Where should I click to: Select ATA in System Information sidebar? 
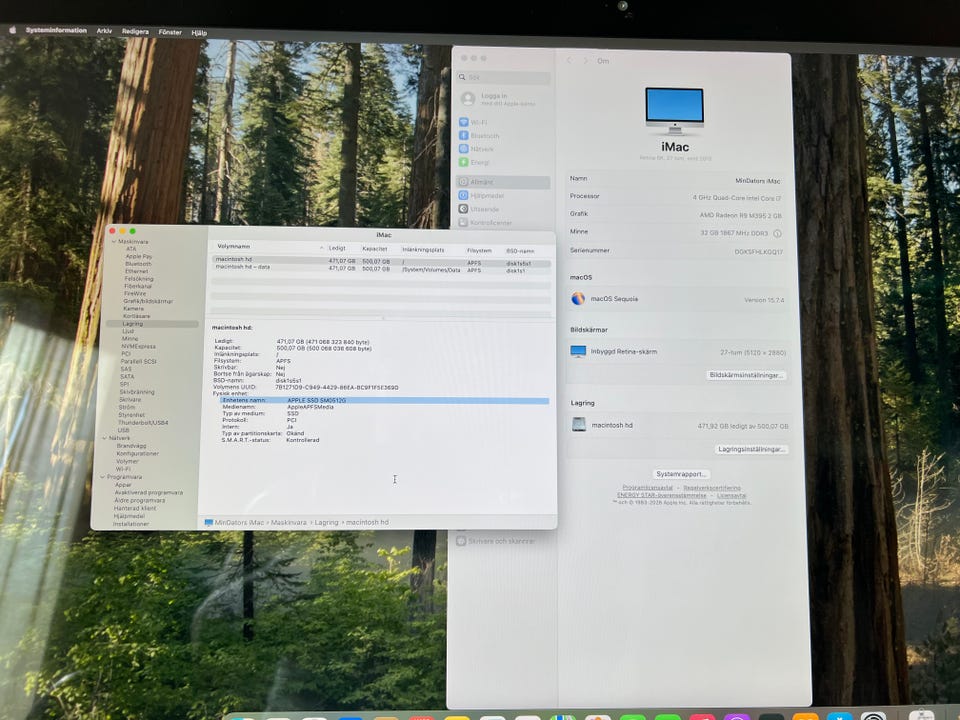click(131, 249)
